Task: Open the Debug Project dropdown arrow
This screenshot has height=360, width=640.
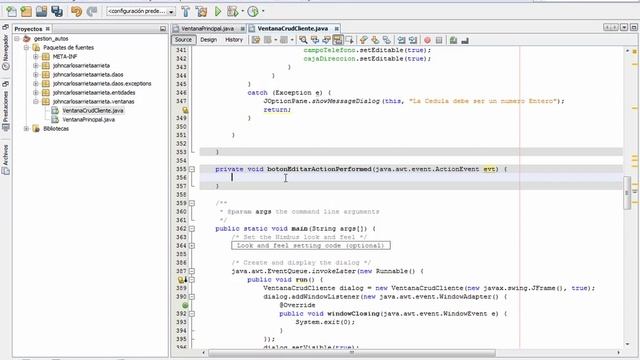Action: coord(242,11)
